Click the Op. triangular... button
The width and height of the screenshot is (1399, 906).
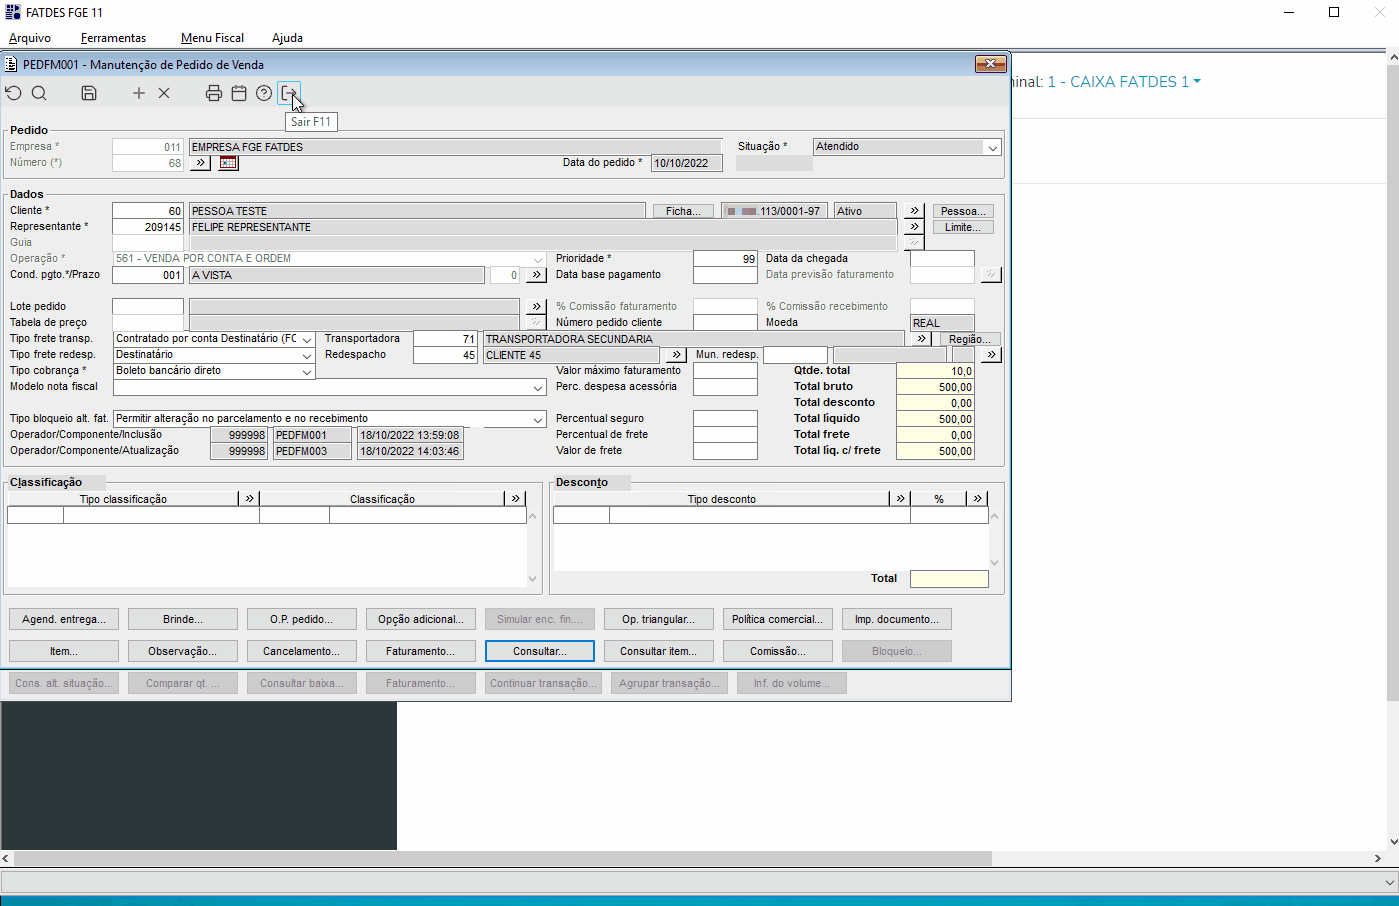pyautogui.click(x=658, y=619)
